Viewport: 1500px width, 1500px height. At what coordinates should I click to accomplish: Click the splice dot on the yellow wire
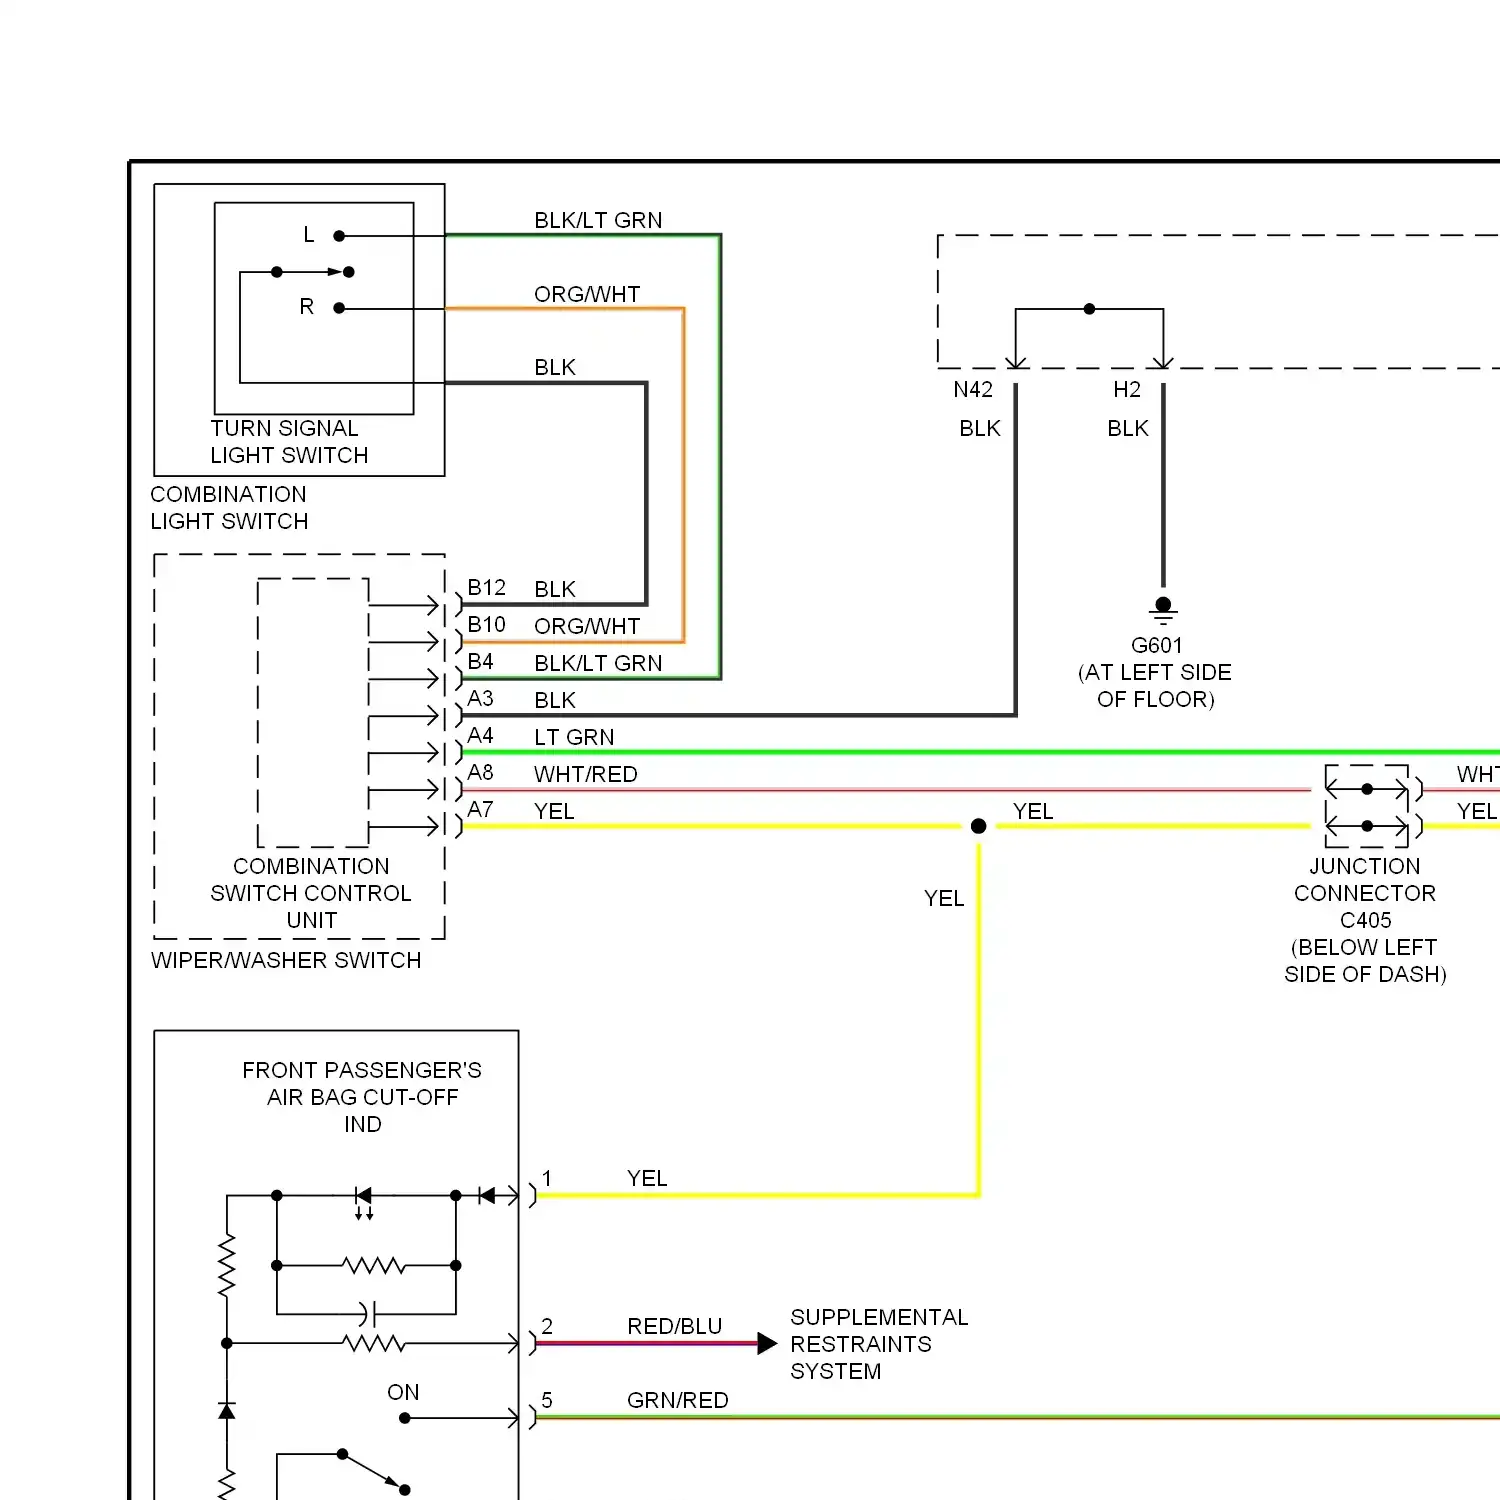[x=979, y=826]
